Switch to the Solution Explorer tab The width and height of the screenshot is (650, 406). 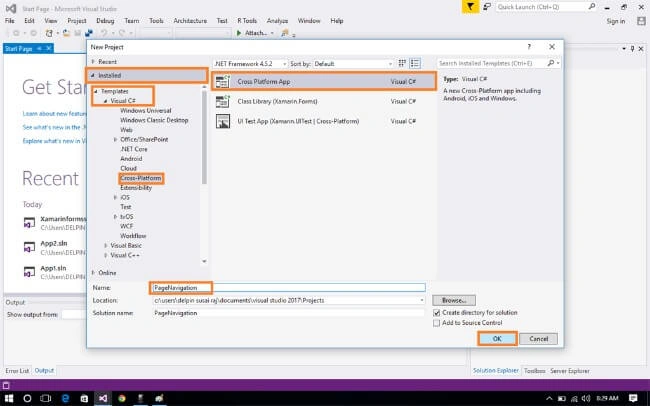(496, 371)
